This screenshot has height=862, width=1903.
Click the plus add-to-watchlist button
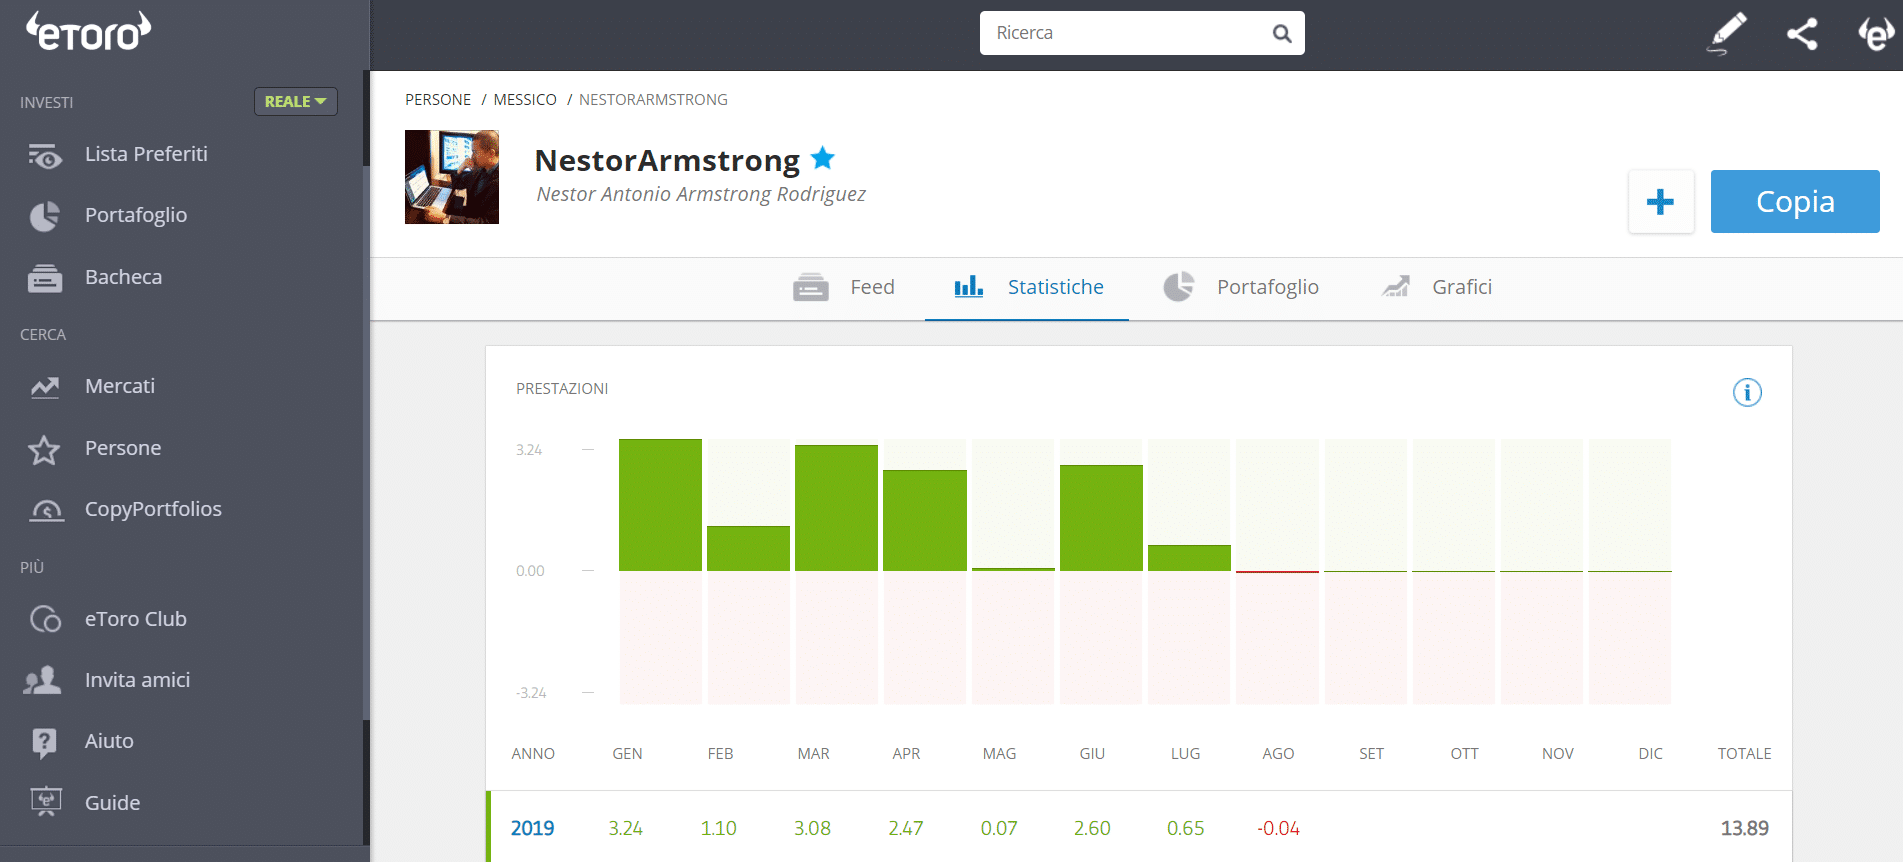click(1661, 201)
